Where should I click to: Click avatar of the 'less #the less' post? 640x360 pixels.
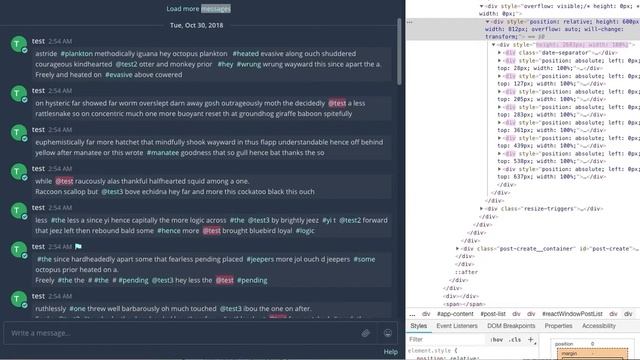tap(19, 211)
